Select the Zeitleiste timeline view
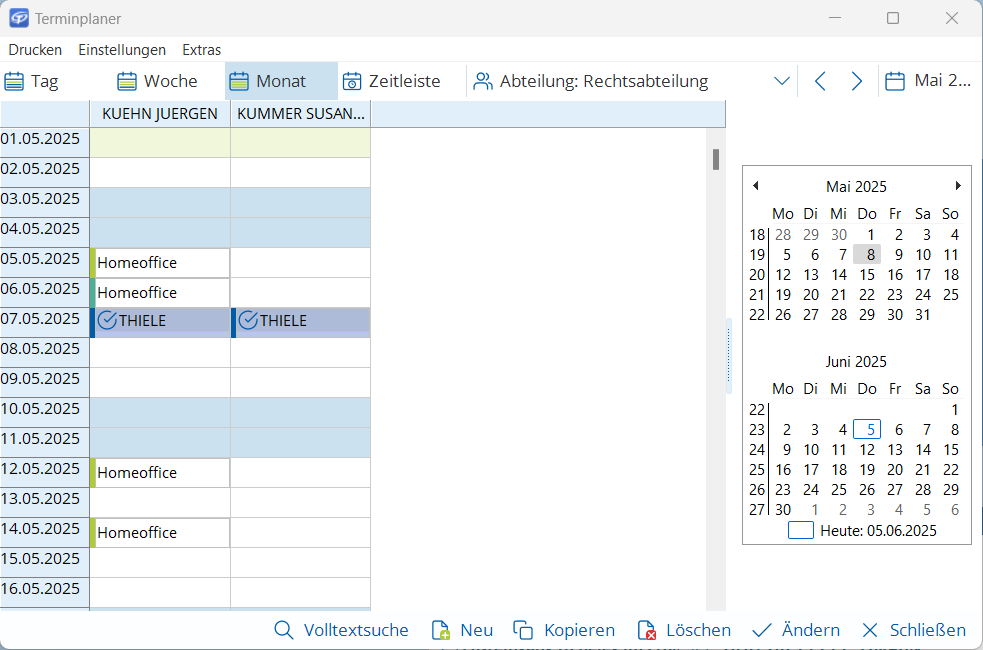Image resolution: width=983 pixels, height=650 pixels. click(392, 81)
